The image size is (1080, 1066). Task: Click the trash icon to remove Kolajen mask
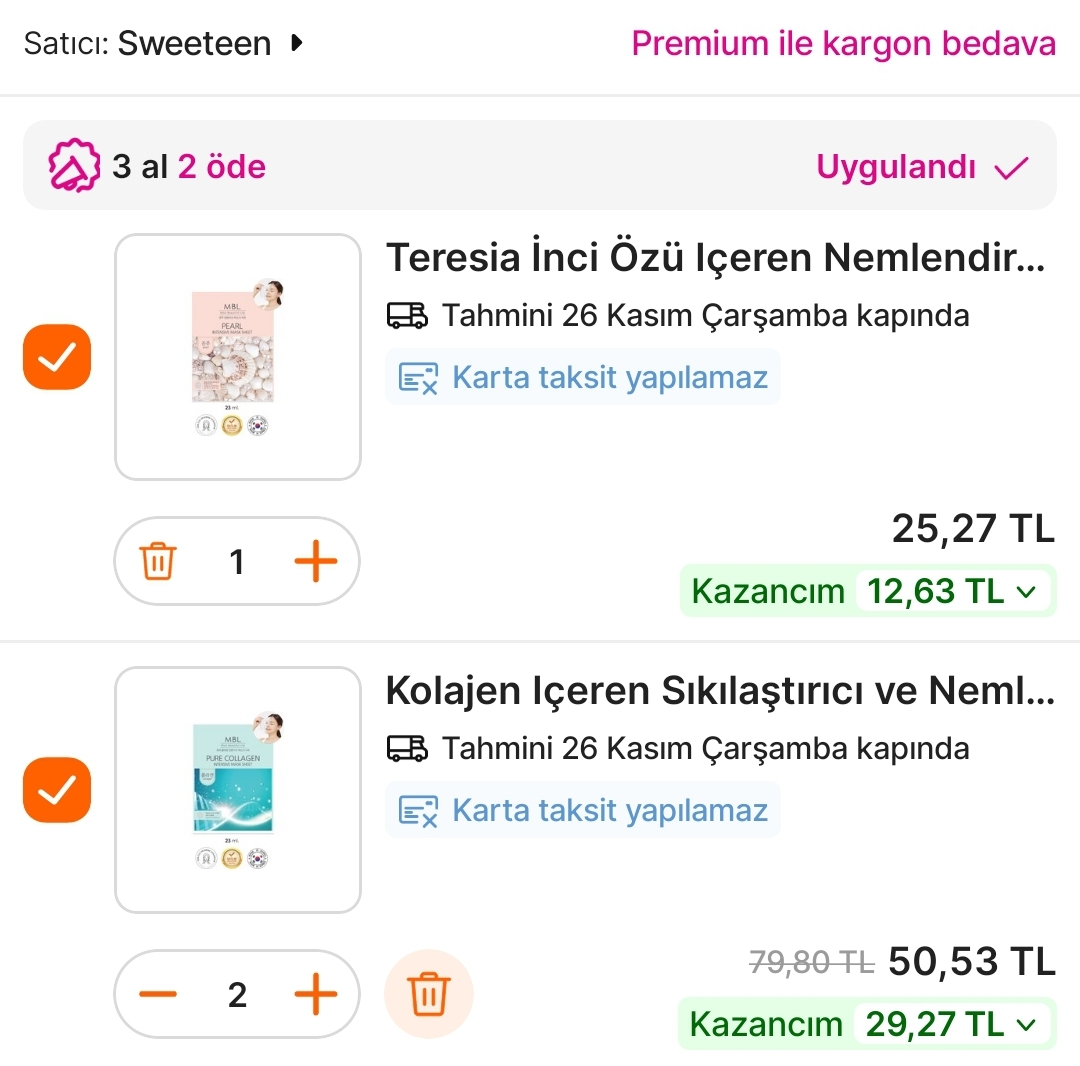(428, 994)
